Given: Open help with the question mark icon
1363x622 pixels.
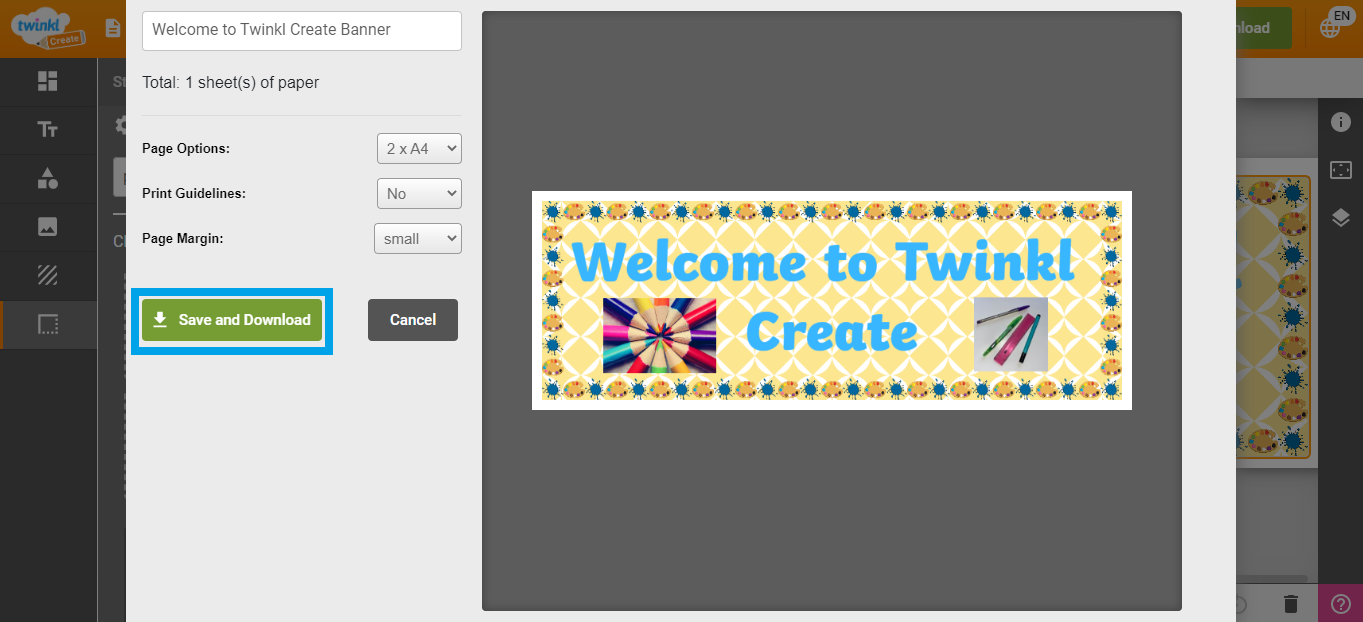Looking at the screenshot, I should click(x=1341, y=603).
